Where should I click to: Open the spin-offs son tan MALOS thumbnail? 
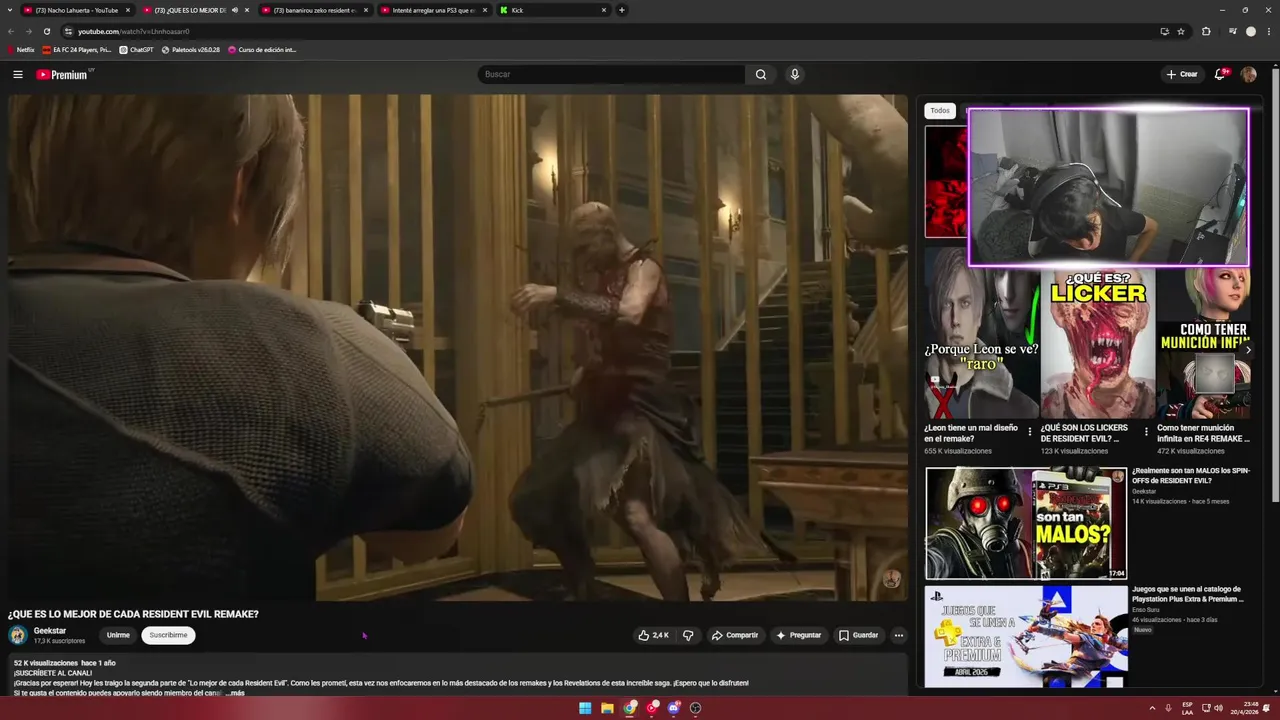(x=1026, y=523)
